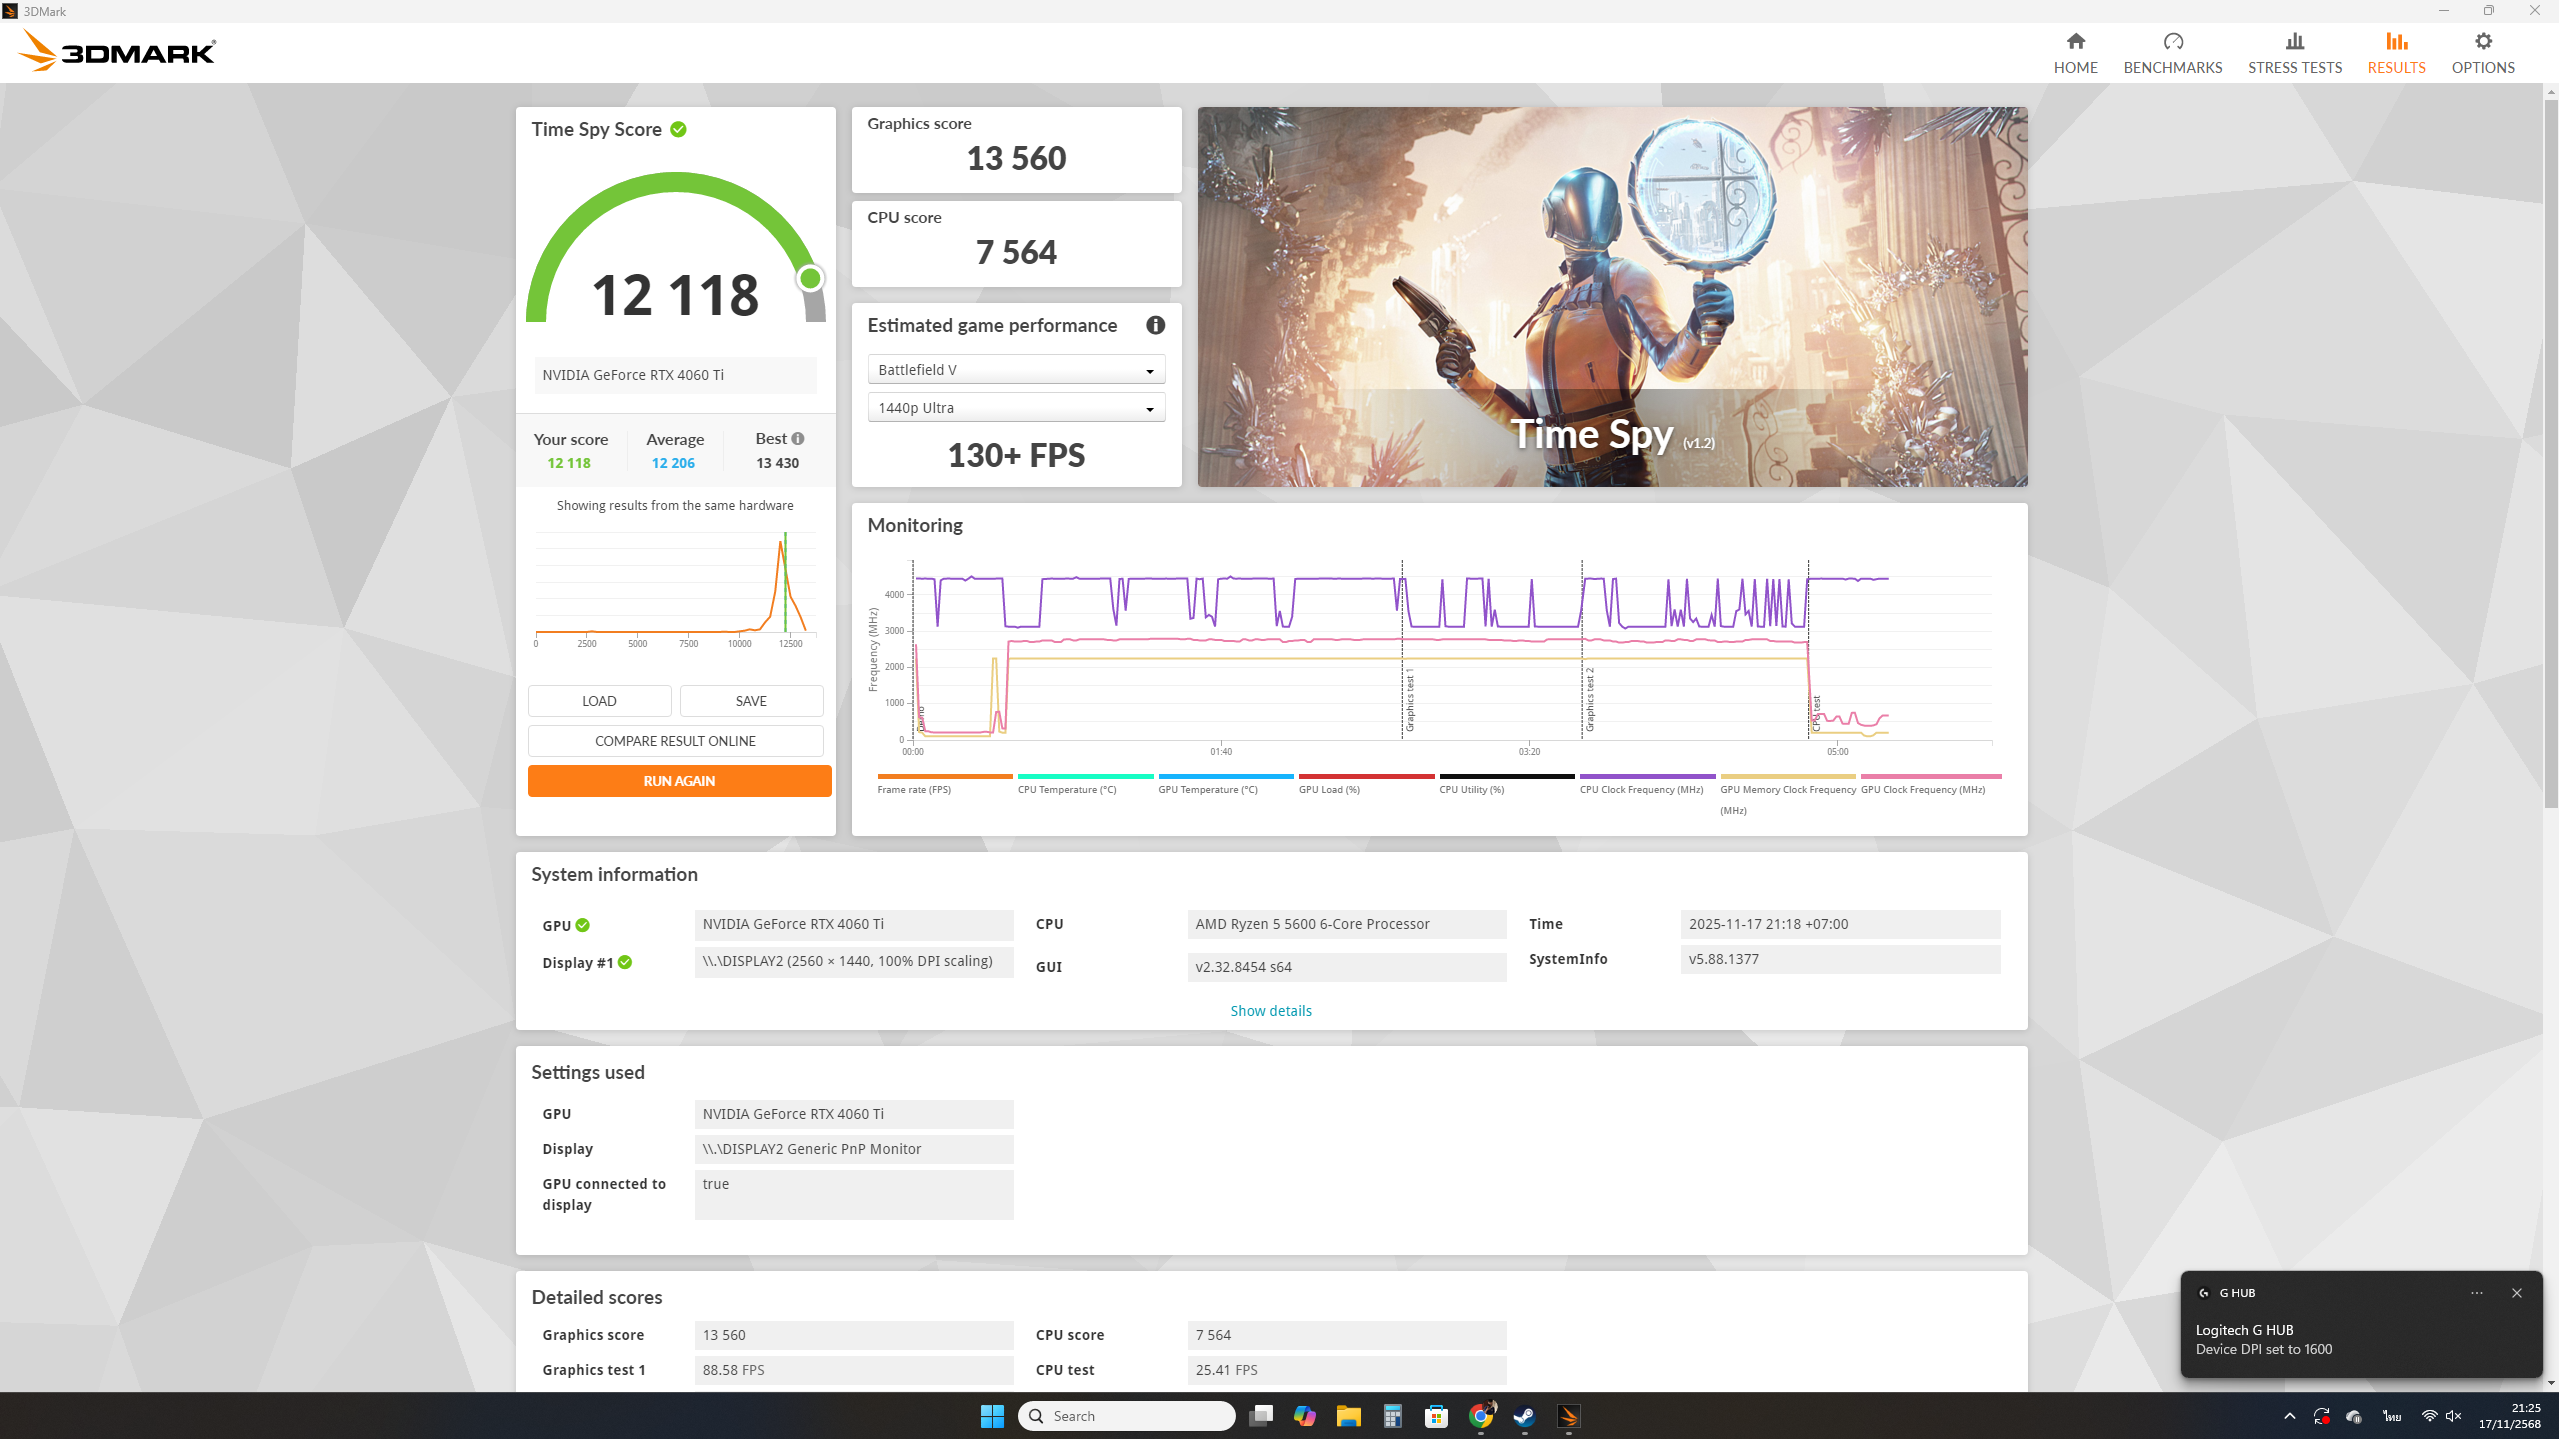Viewport: 2559px width, 1439px height.
Task: Open the Home section icon
Action: (2075, 42)
